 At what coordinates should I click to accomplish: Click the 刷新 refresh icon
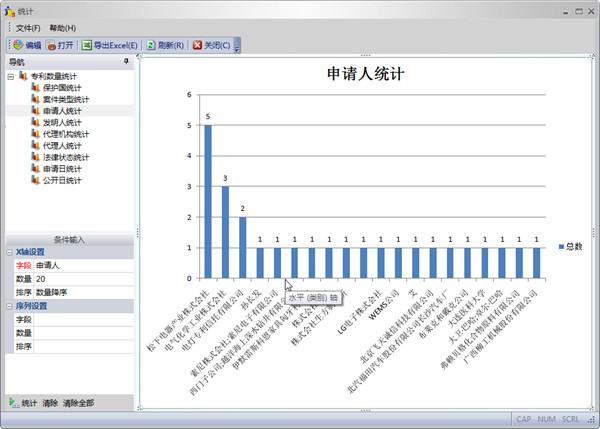coord(151,45)
